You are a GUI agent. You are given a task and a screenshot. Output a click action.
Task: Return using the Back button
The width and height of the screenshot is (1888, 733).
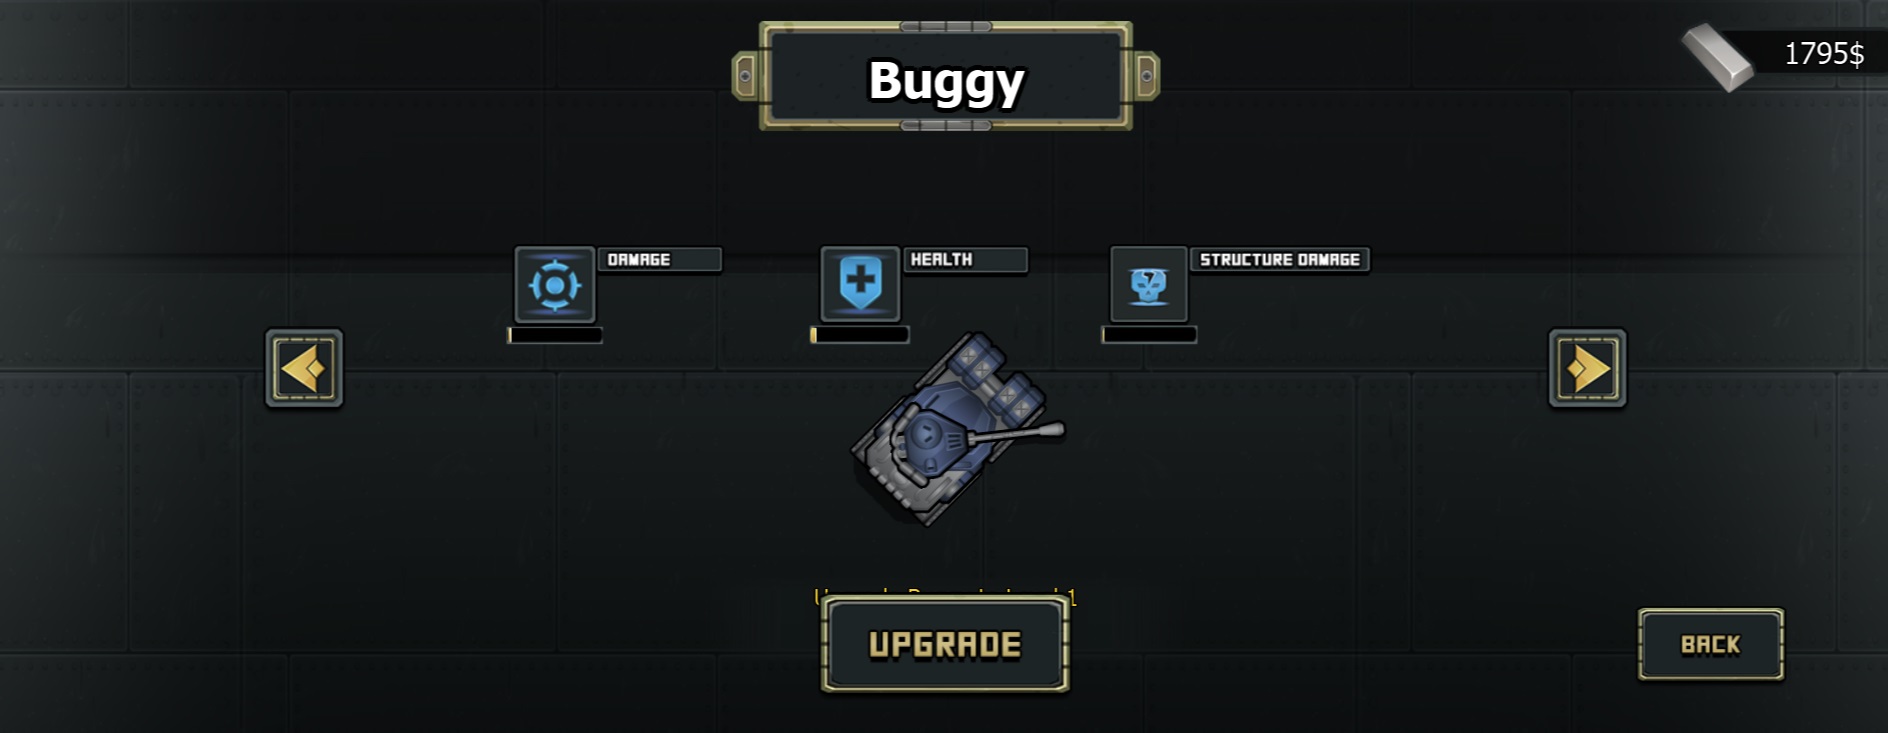1710,645
